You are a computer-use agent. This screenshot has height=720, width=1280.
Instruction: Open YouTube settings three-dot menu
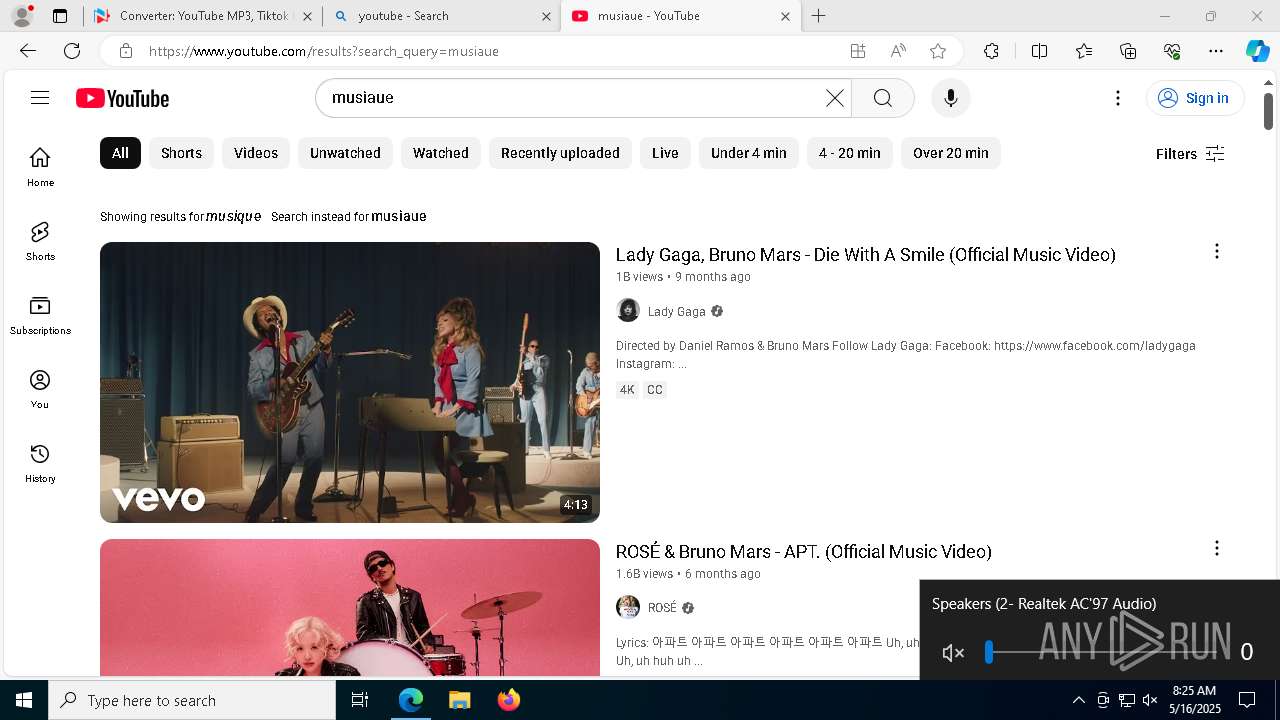tap(1118, 98)
